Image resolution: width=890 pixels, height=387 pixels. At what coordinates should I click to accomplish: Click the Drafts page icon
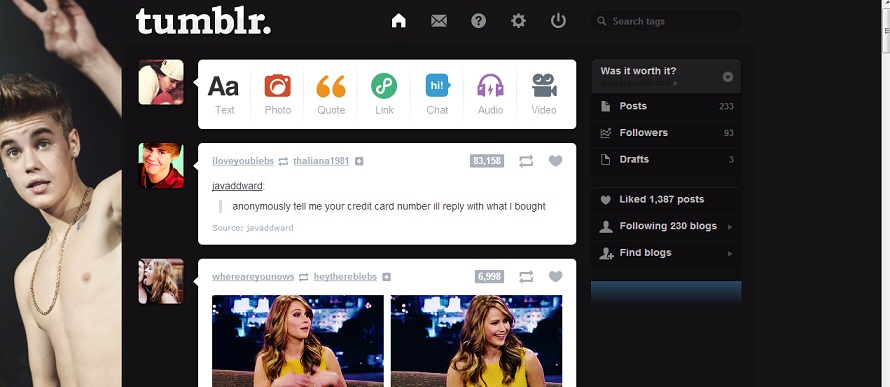pos(606,159)
